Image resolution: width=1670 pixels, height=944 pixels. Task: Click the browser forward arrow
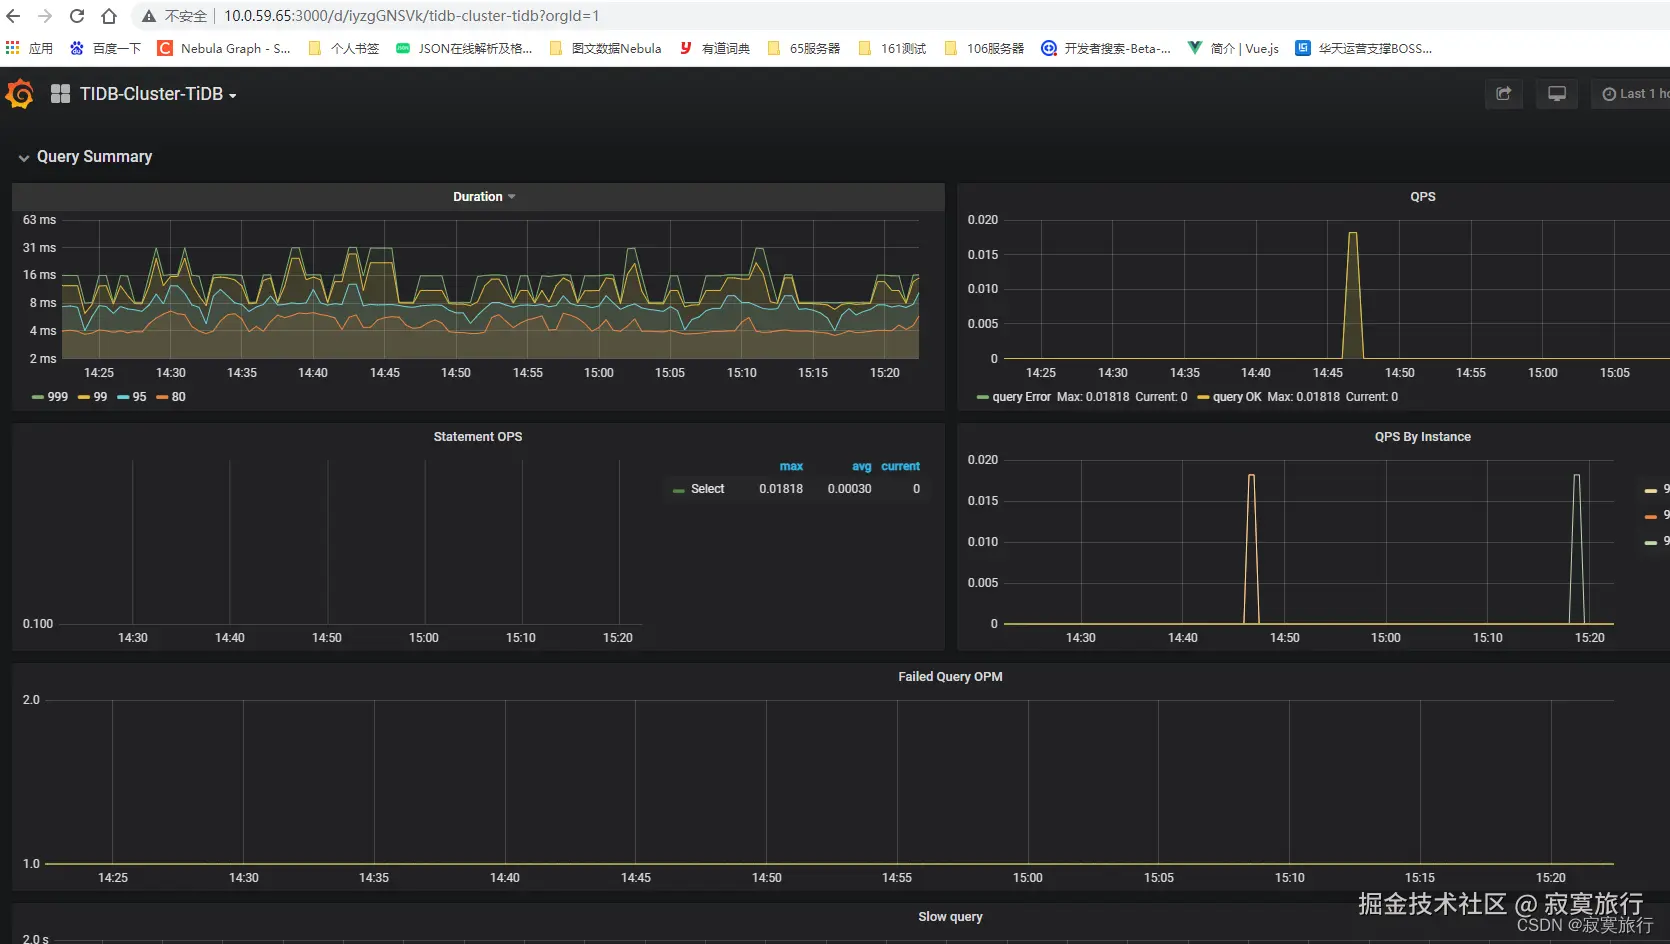45,16
